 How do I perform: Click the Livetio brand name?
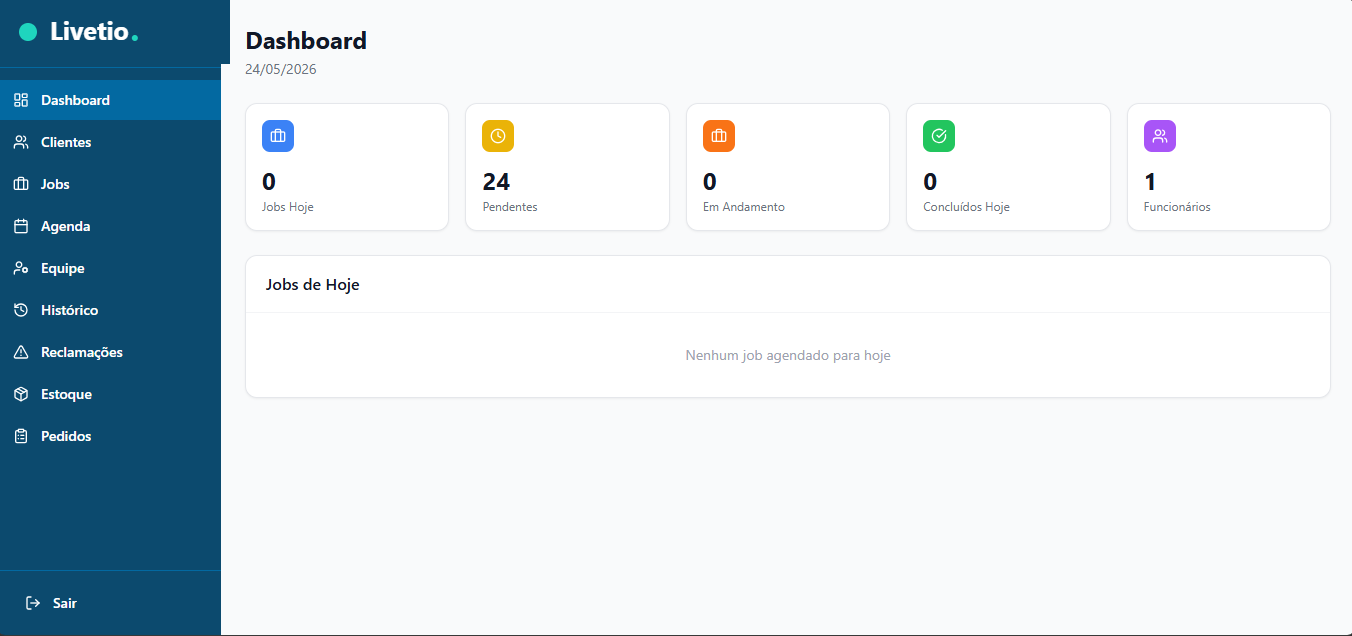point(93,32)
